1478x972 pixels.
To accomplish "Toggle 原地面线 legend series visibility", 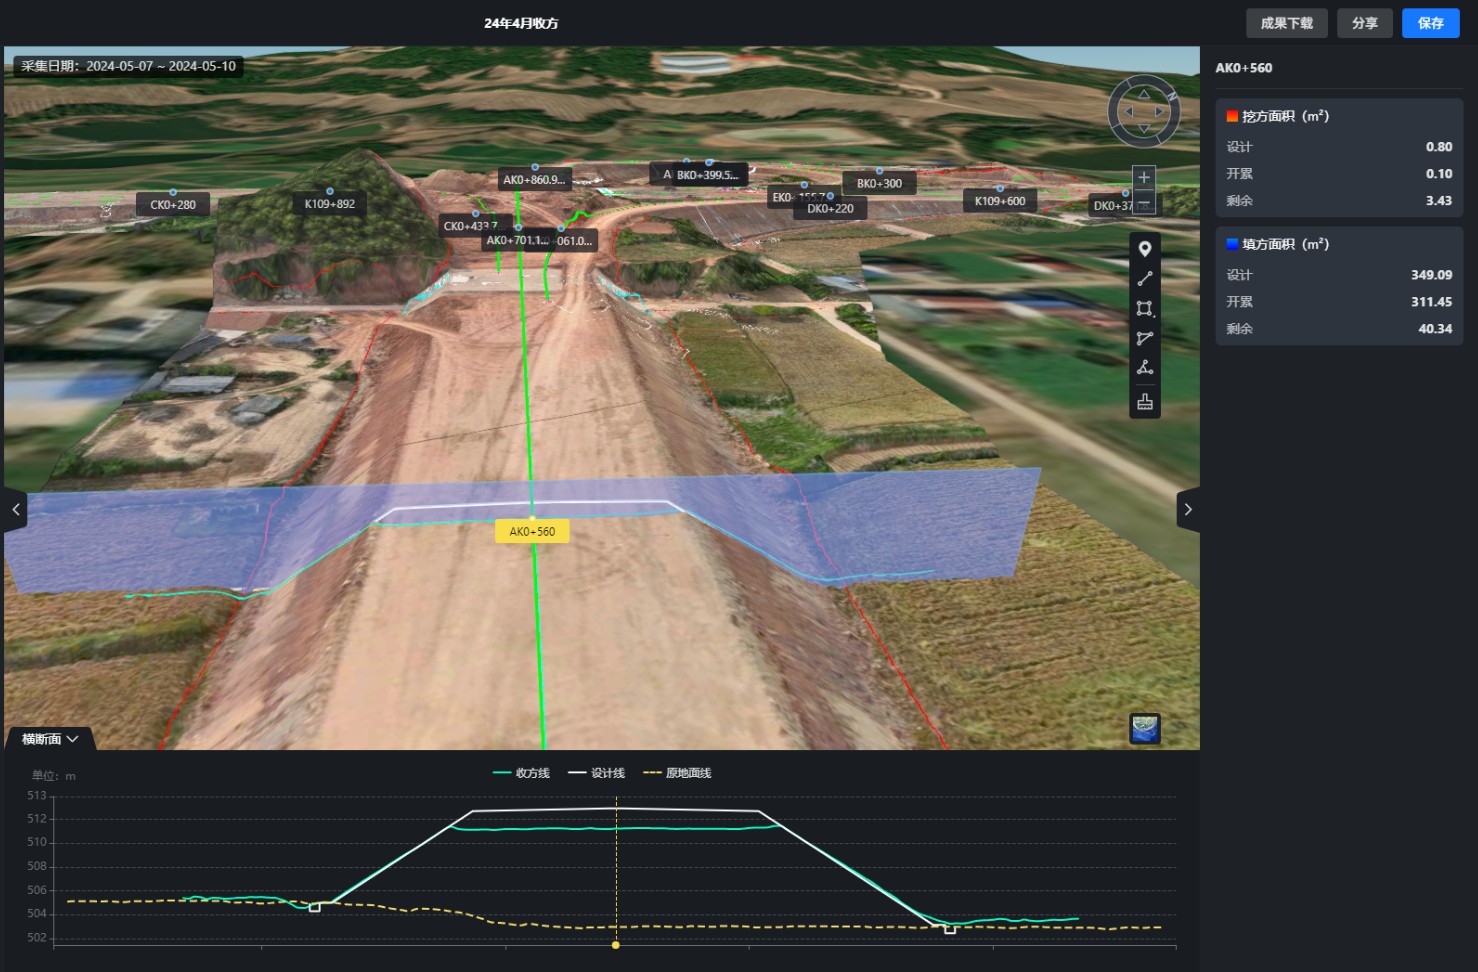I will coord(677,773).
